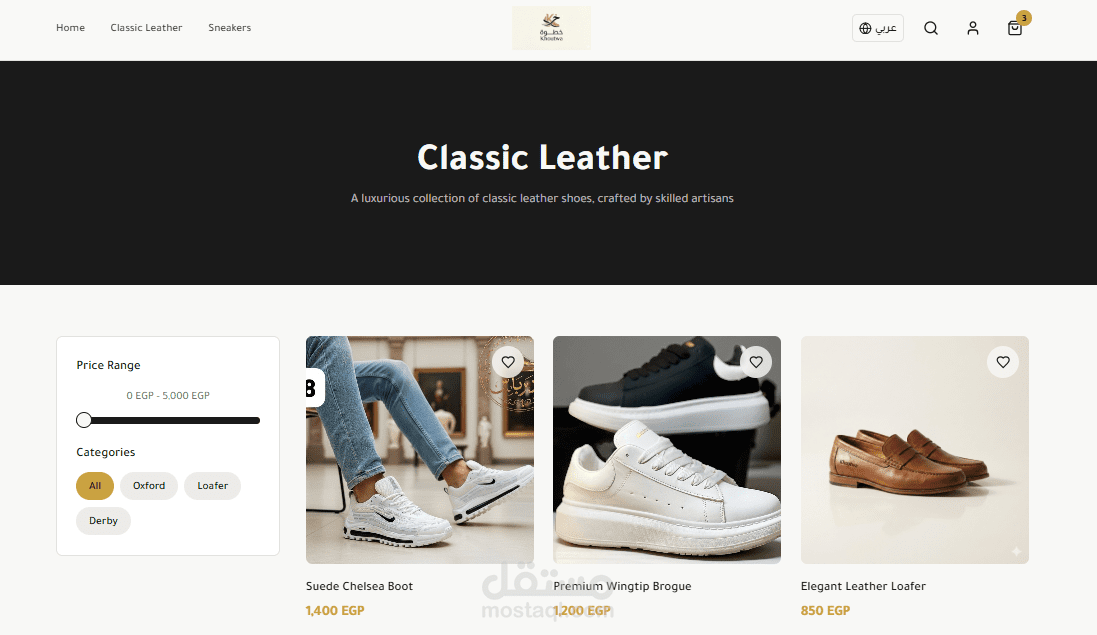Select the Oxford category filter
This screenshot has height=635, width=1097.
click(149, 485)
